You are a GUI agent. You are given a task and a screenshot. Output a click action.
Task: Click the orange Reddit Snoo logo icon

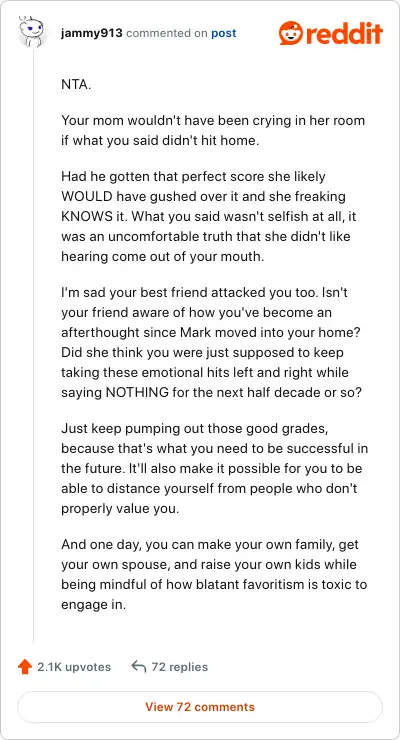click(290, 33)
